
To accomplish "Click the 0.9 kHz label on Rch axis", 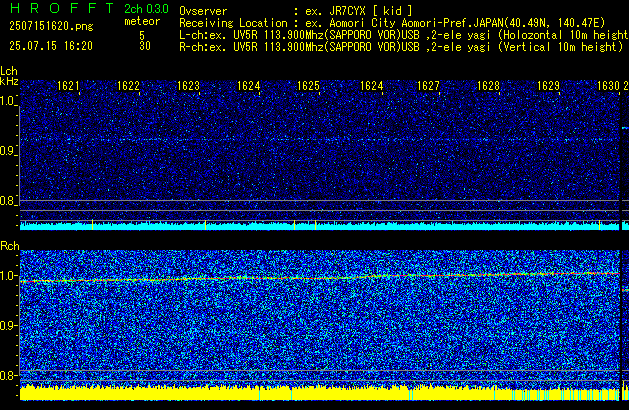I will click(8, 325).
